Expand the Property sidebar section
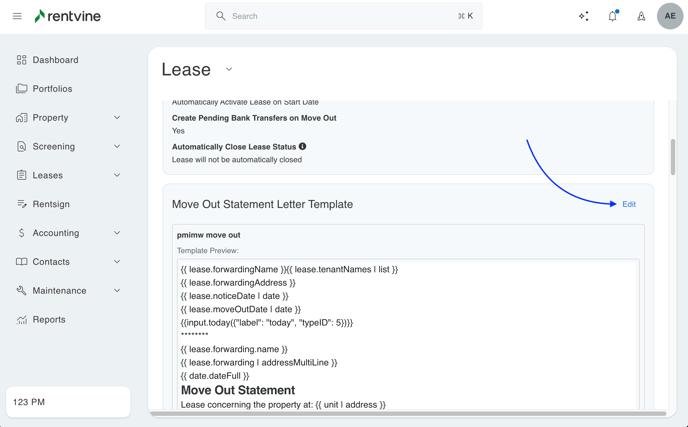Viewport: 688px width, 427px height. pos(117,118)
